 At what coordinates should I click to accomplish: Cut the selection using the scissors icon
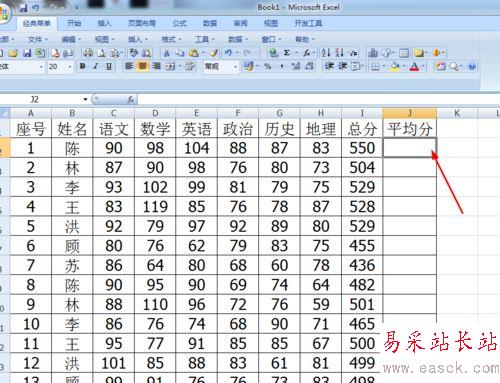coord(167,53)
